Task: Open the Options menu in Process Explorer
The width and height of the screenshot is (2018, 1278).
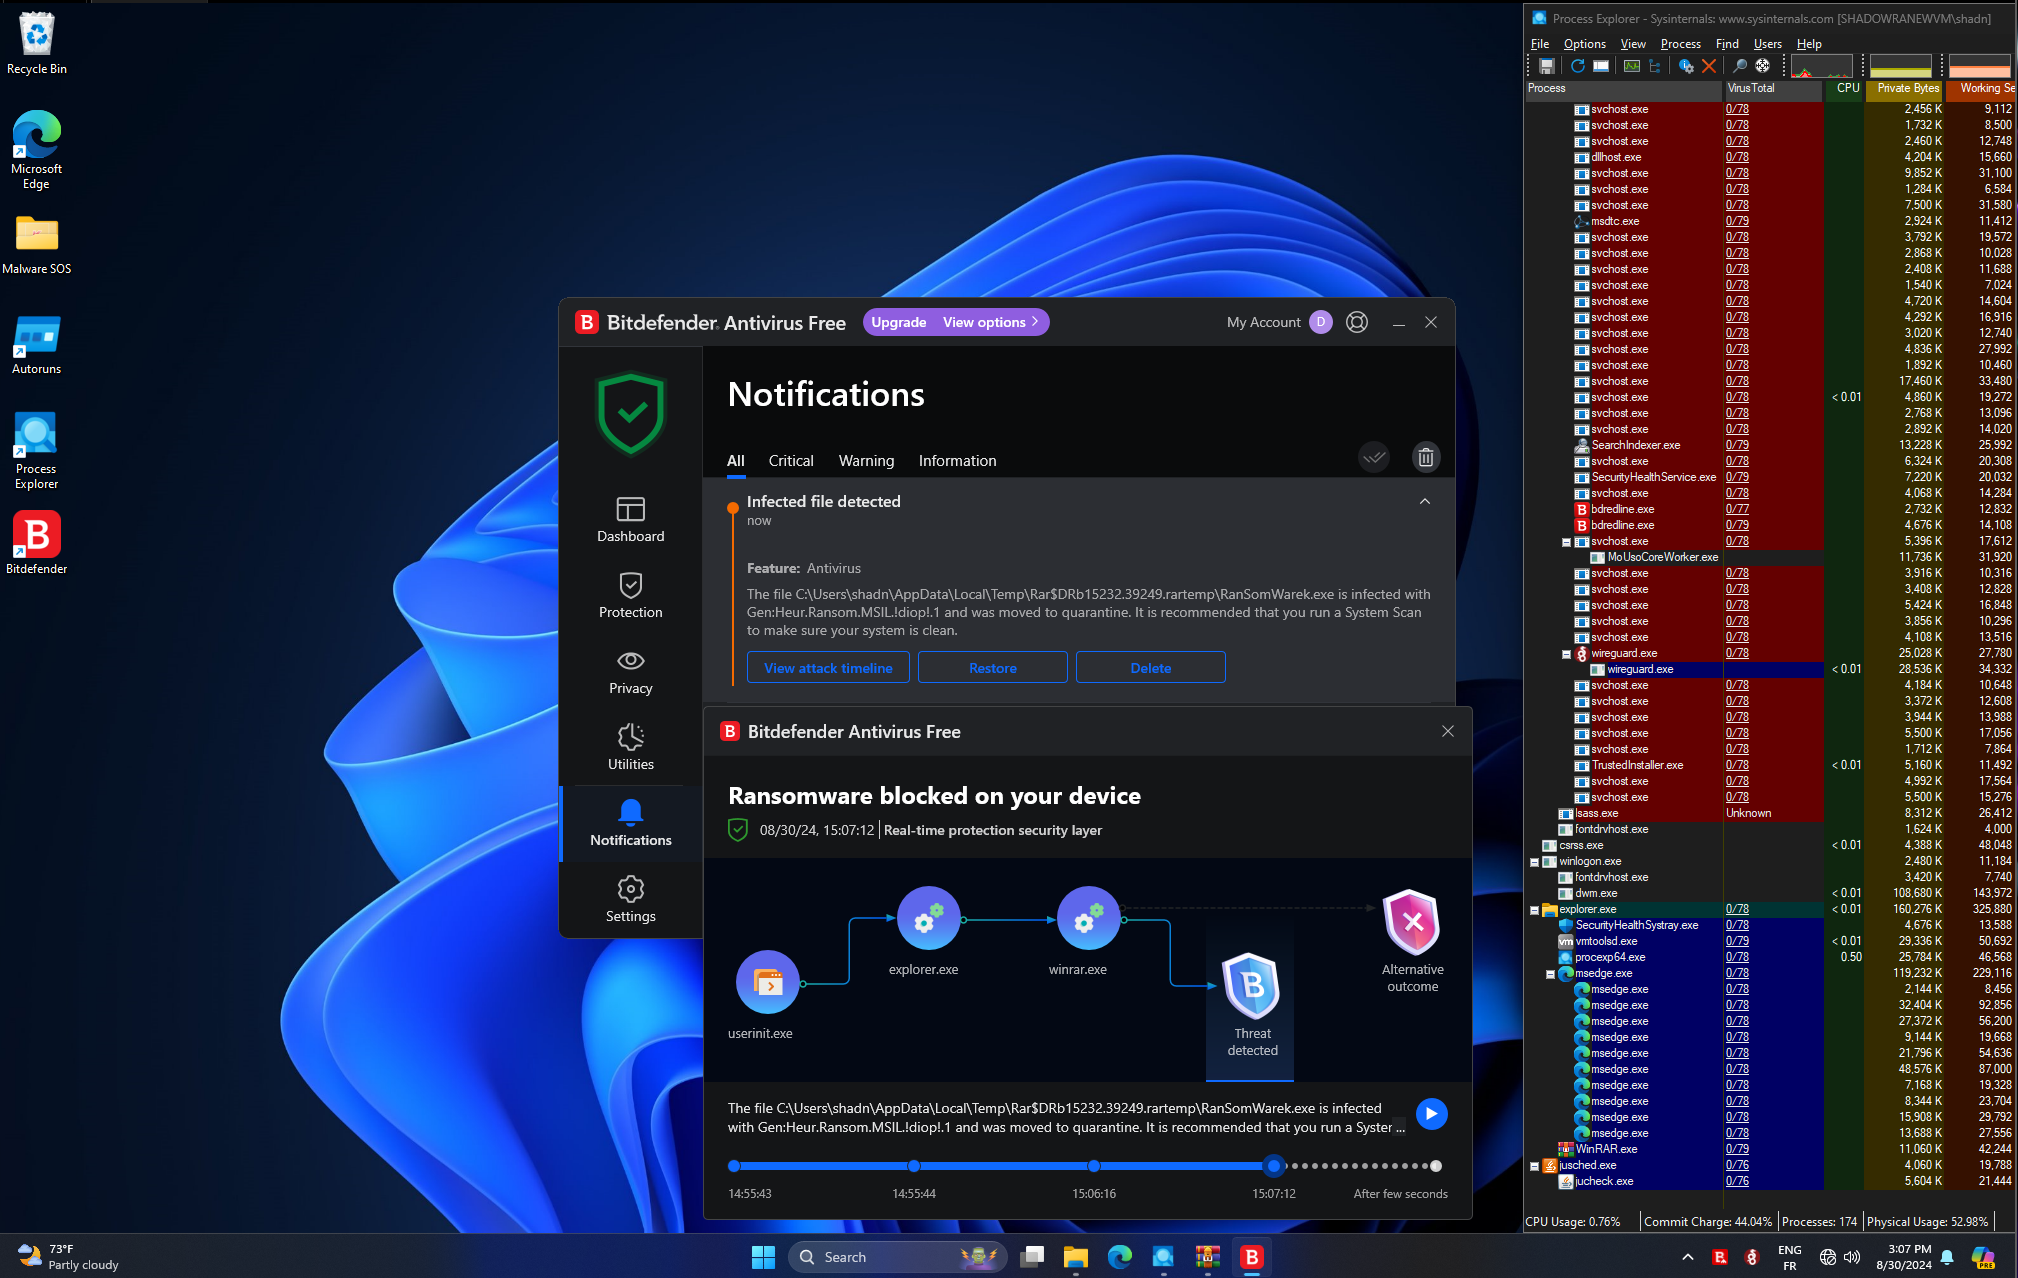Action: coord(1584,44)
